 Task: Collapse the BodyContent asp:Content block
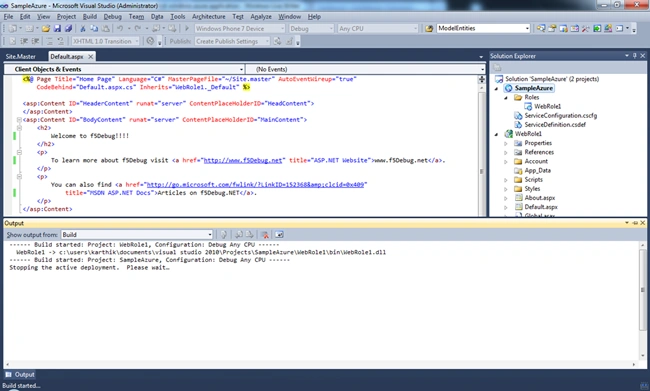19,120
